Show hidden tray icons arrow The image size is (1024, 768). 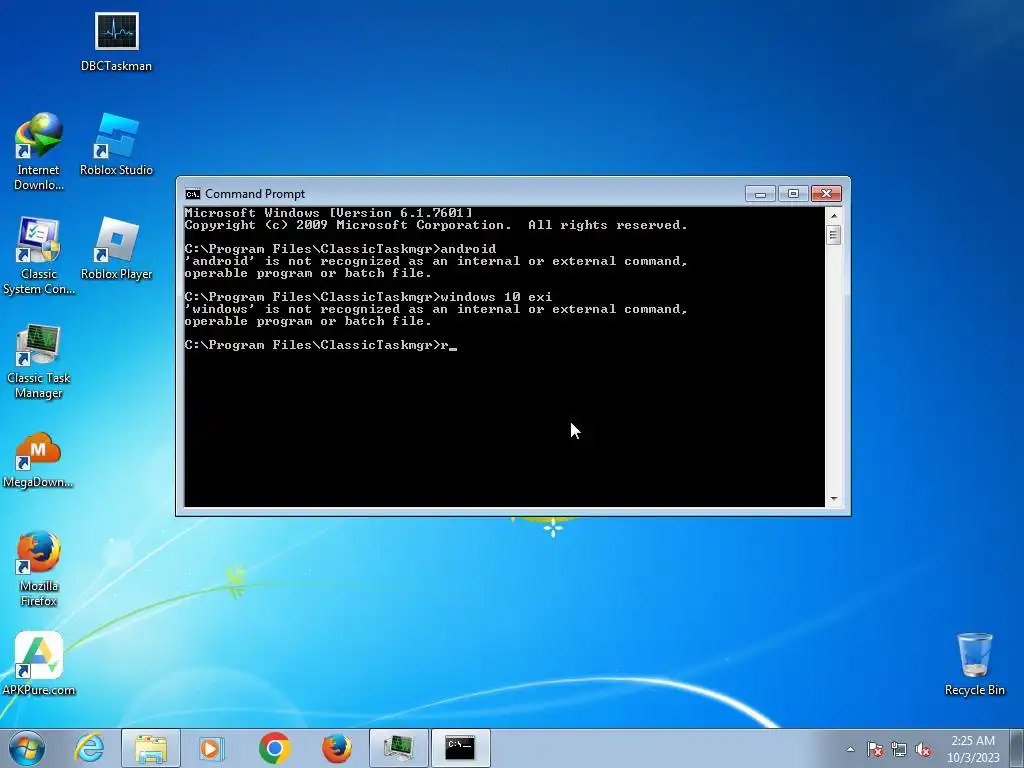click(850, 749)
